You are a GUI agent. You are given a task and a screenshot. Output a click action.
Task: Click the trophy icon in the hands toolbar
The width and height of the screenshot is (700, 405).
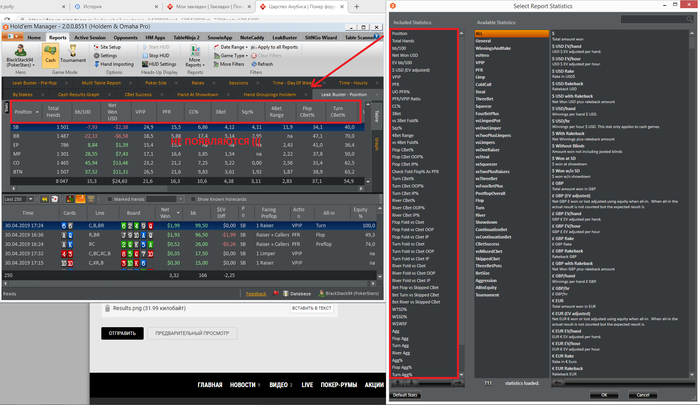[91, 199]
